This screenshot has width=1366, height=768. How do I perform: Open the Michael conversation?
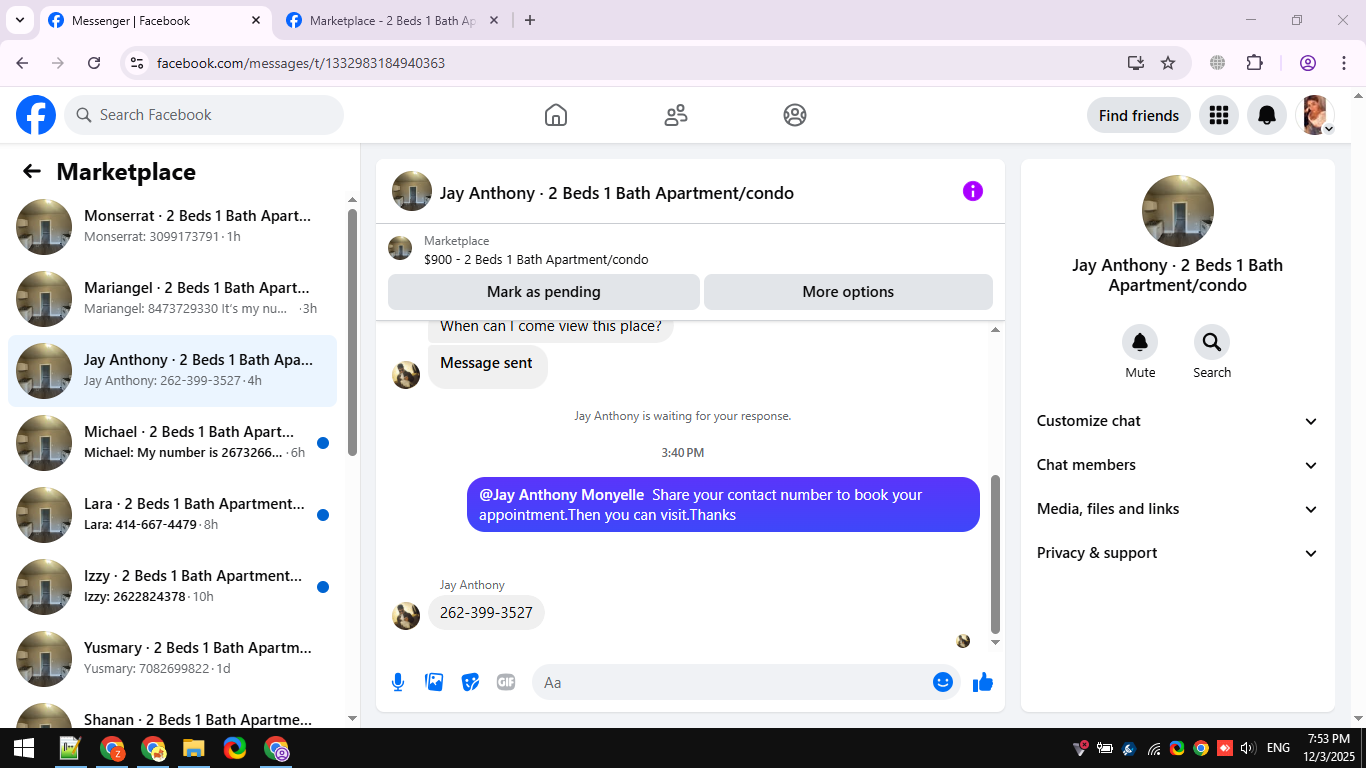point(172,442)
